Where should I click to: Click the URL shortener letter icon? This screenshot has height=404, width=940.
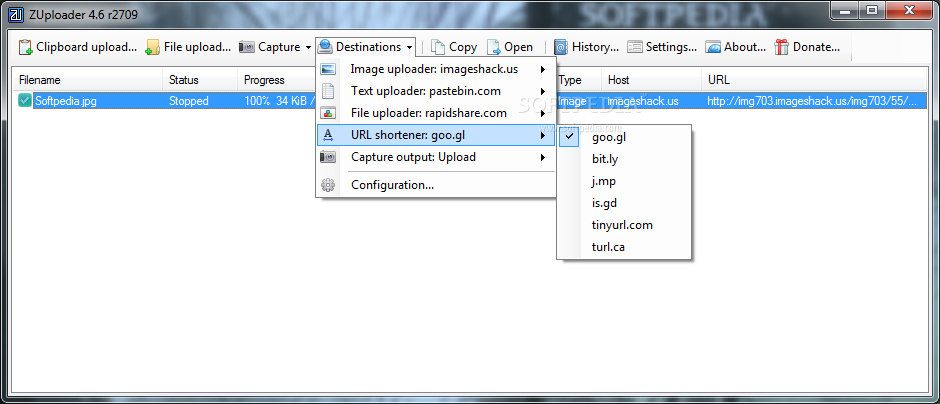328,135
